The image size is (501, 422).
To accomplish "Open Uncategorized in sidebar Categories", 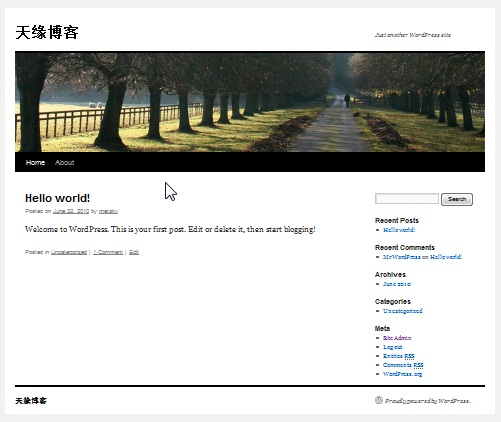I will click(x=403, y=311).
